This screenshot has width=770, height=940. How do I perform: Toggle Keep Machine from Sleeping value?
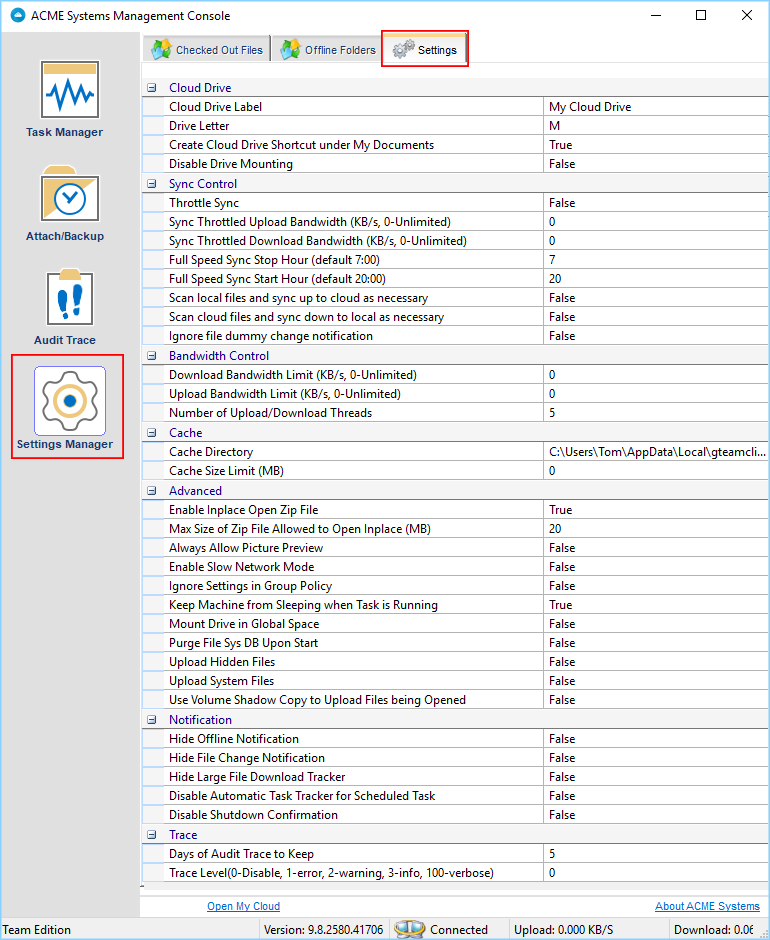656,605
